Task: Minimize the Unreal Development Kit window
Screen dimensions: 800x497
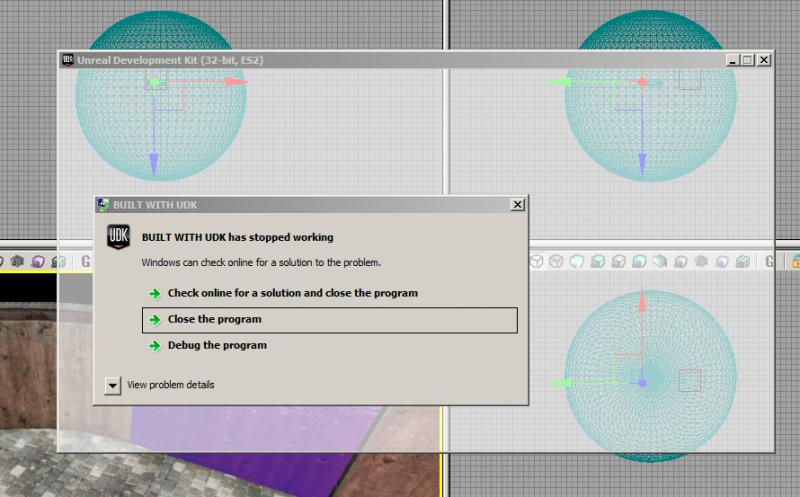Action: [x=732, y=60]
